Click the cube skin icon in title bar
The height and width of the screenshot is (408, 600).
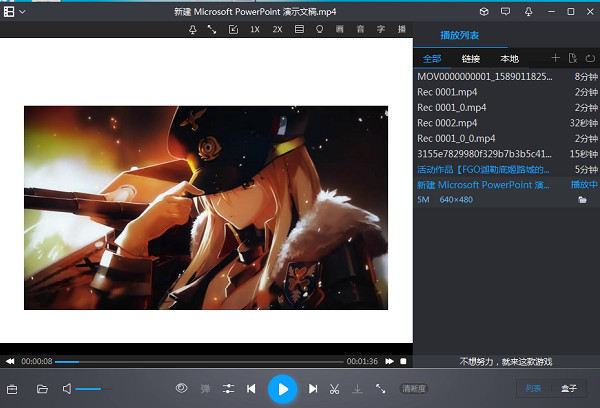484,11
